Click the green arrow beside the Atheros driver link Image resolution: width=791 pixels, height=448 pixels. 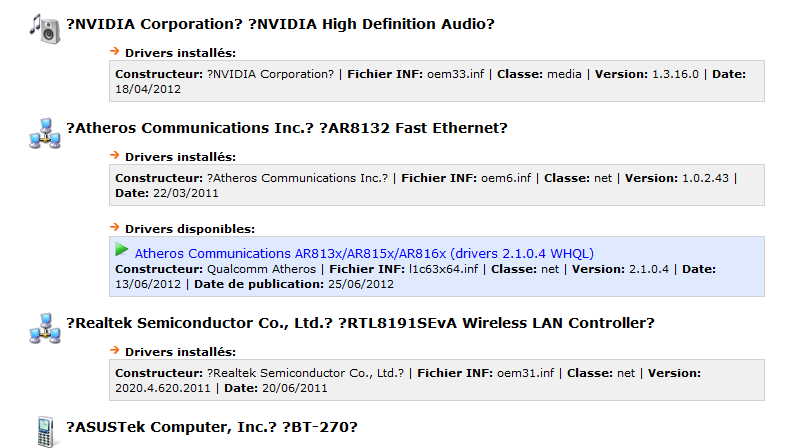122,251
